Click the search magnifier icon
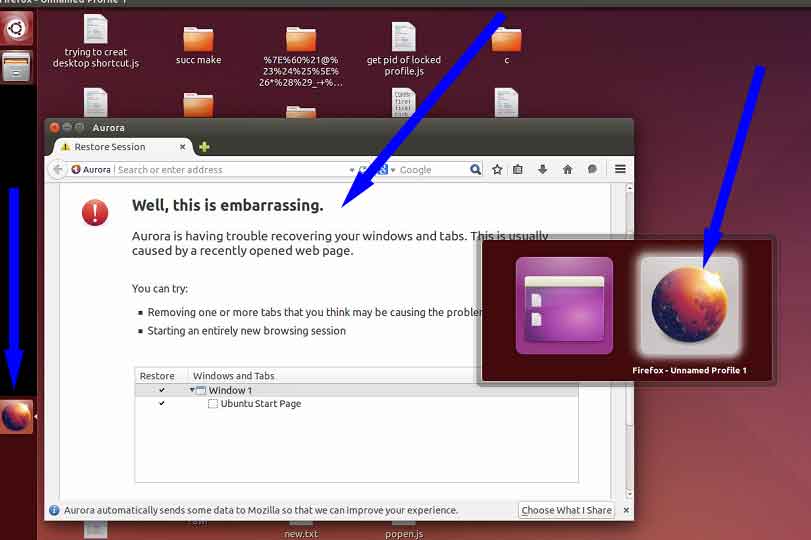The width and height of the screenshot is (811, 540). [x=475, y=169]
